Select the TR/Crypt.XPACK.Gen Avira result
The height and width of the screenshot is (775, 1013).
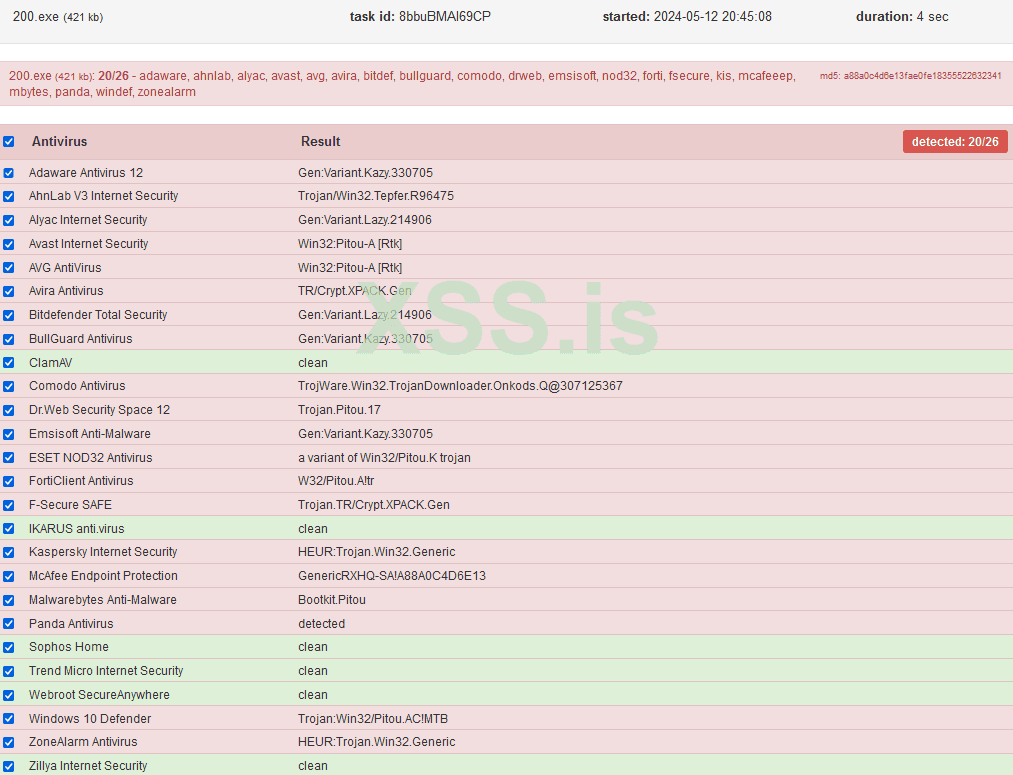point(355,291)
